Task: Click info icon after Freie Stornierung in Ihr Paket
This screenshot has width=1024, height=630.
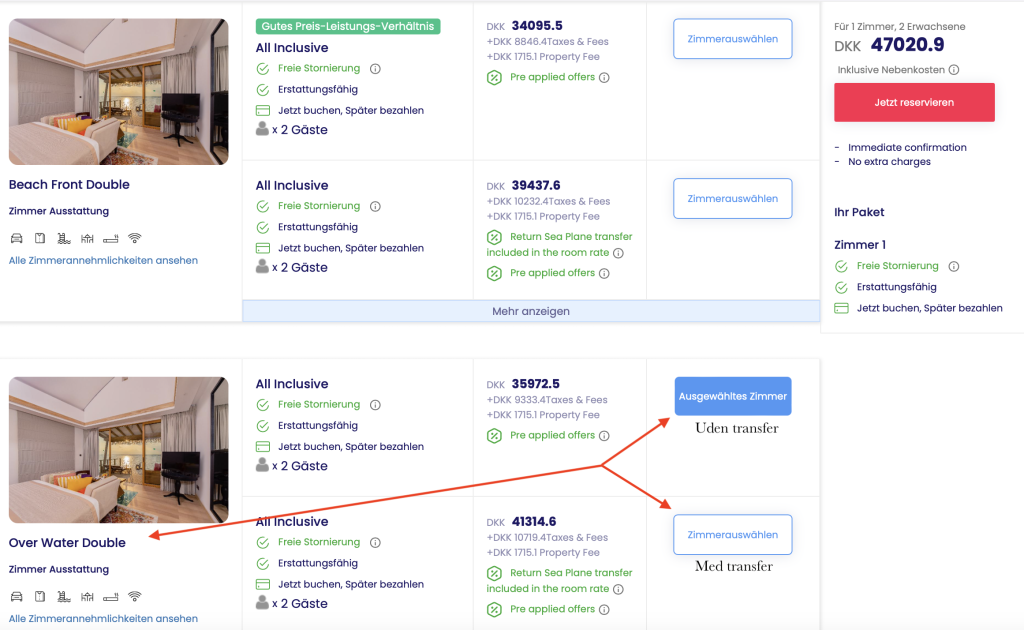Action: coord(954,266)
